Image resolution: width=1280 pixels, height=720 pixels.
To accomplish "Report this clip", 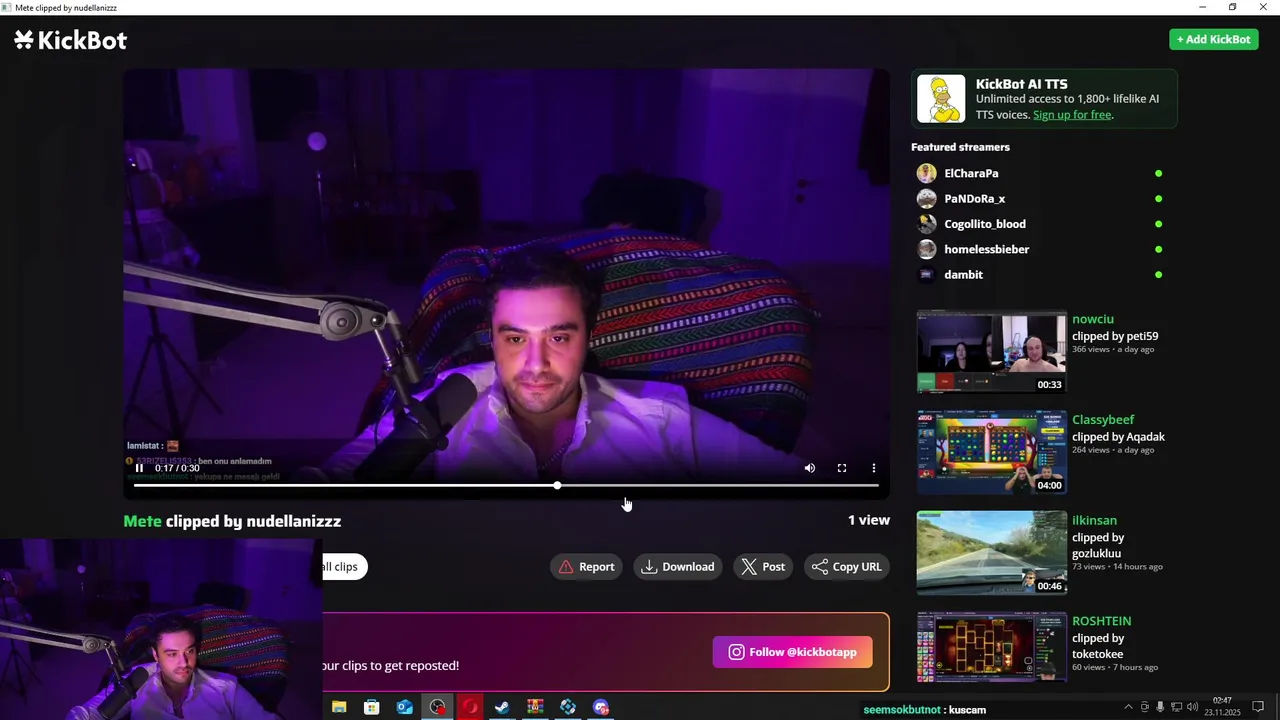I will (586, 567).
